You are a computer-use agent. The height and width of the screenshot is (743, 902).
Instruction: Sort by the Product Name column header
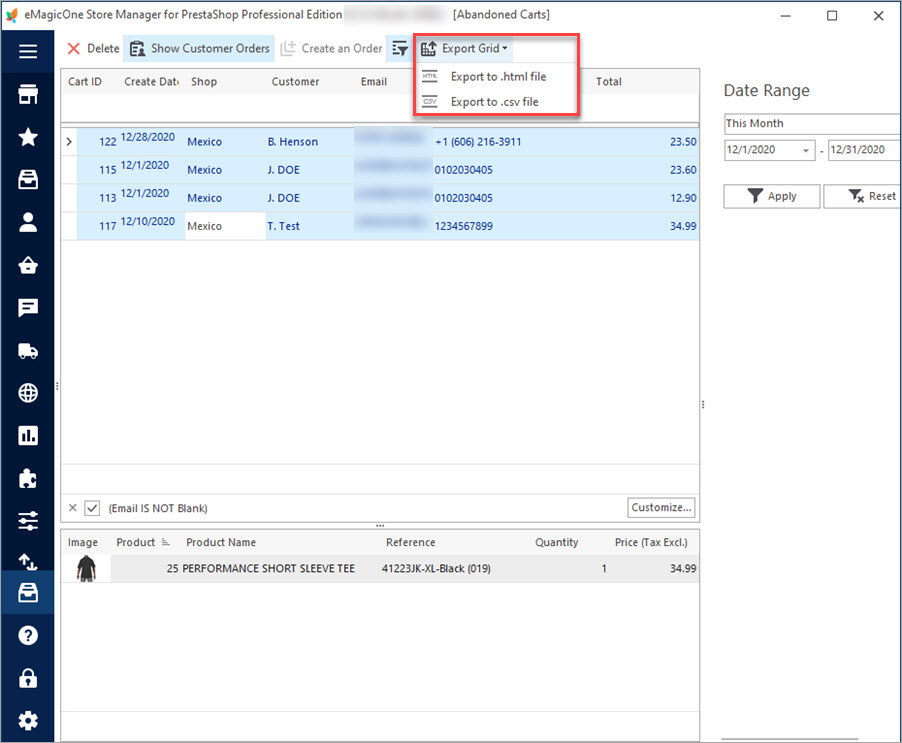(x=221, y=542)
